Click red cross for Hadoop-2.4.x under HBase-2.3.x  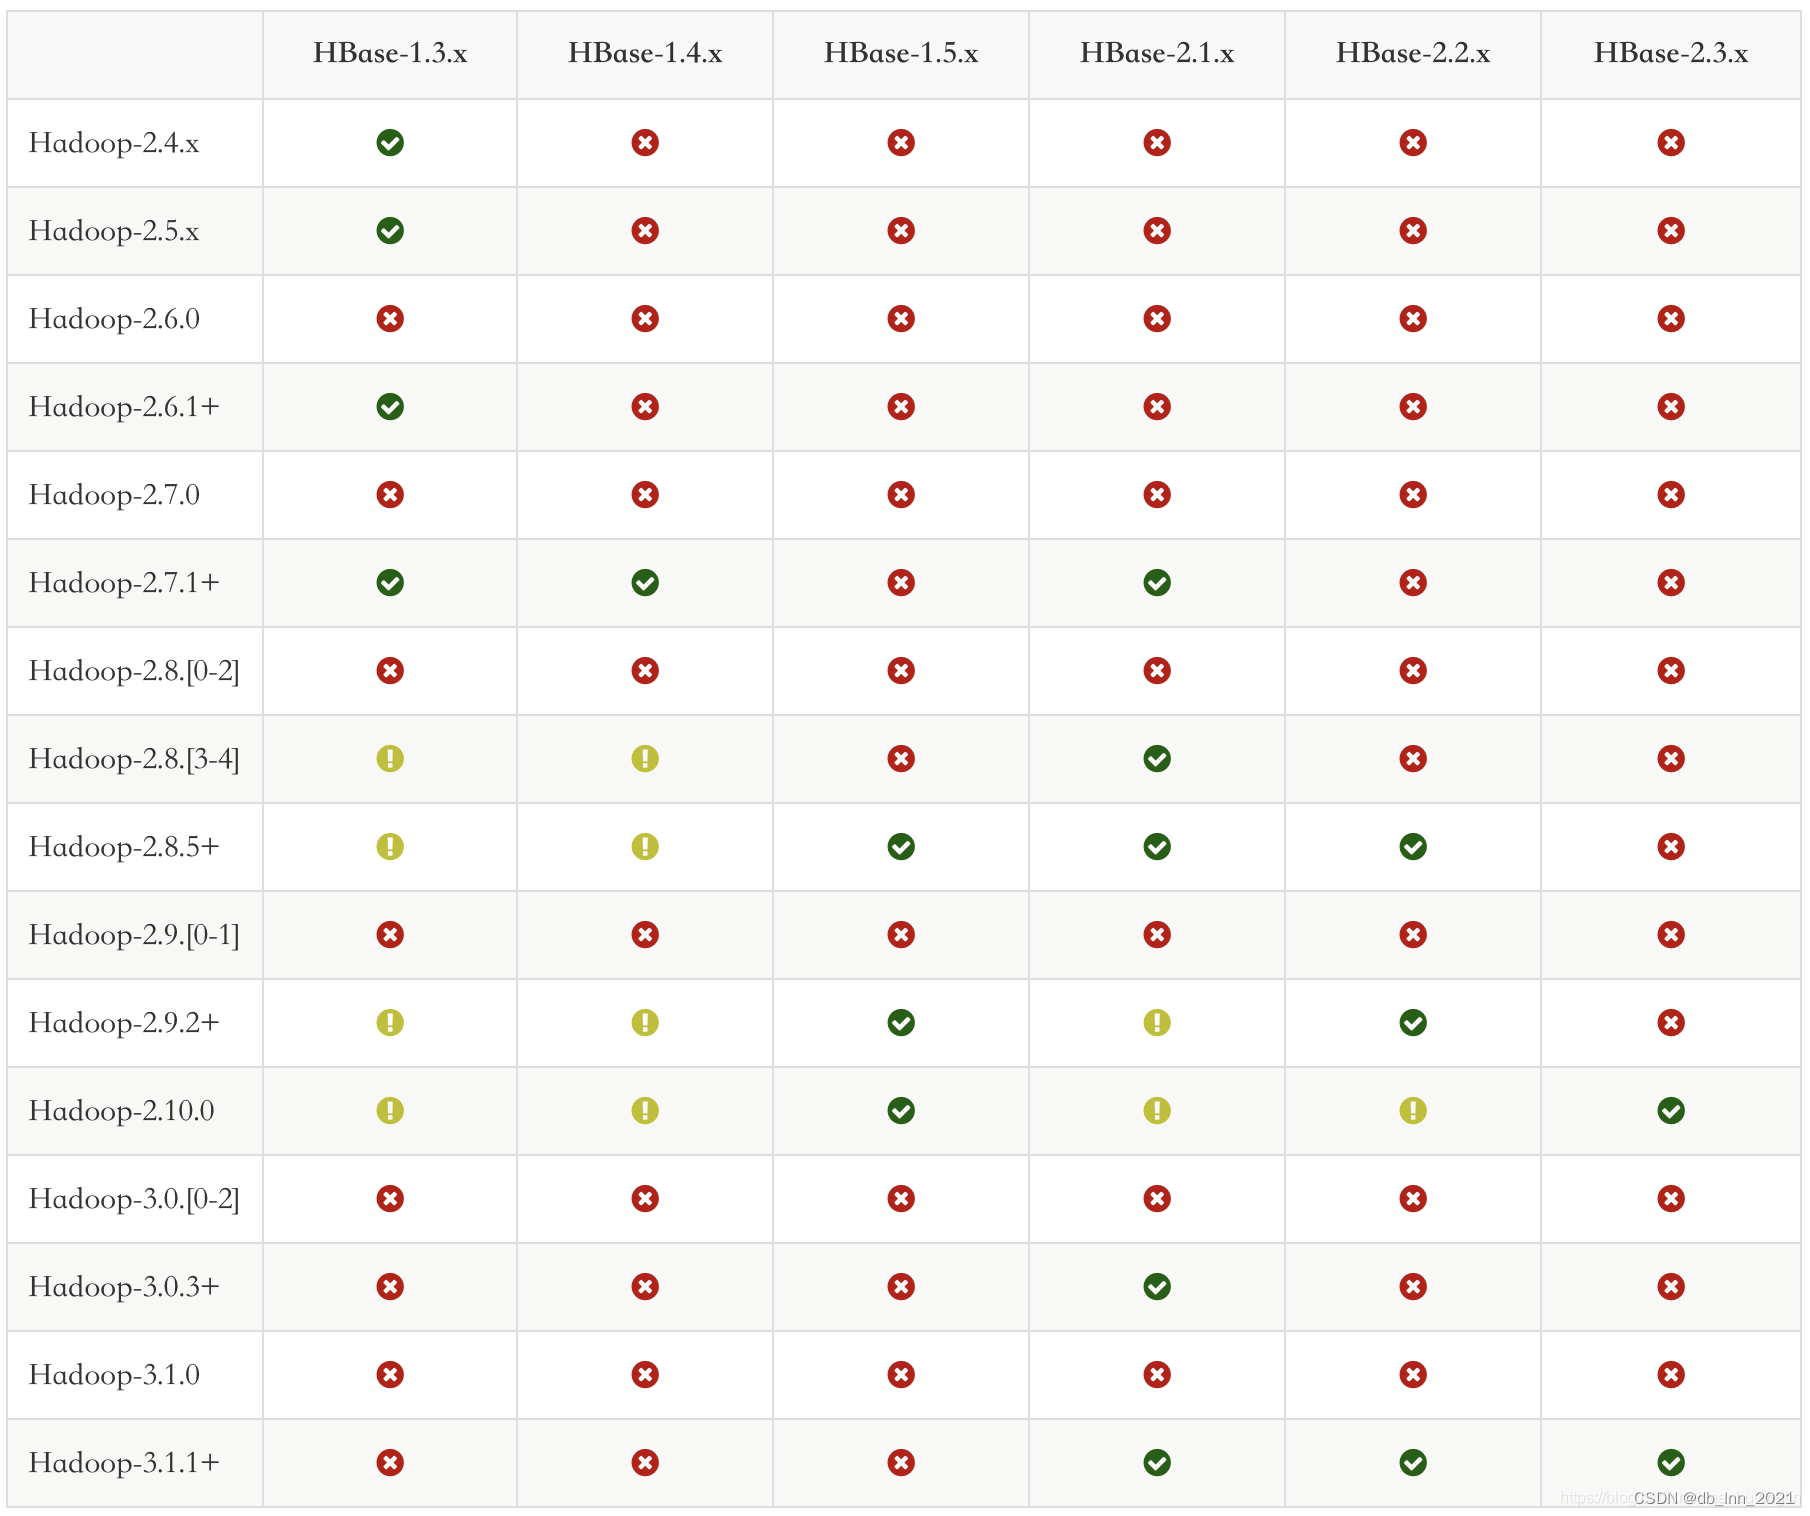pos(1670,143)
